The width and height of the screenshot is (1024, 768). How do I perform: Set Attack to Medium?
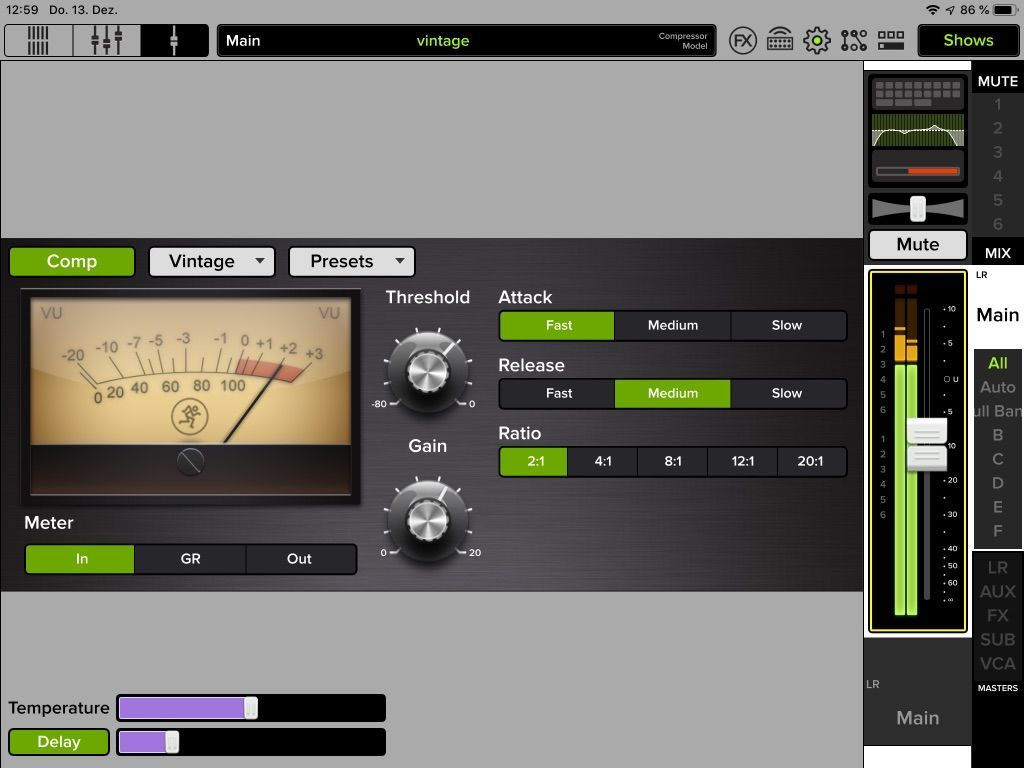click(x=673, y=325)
